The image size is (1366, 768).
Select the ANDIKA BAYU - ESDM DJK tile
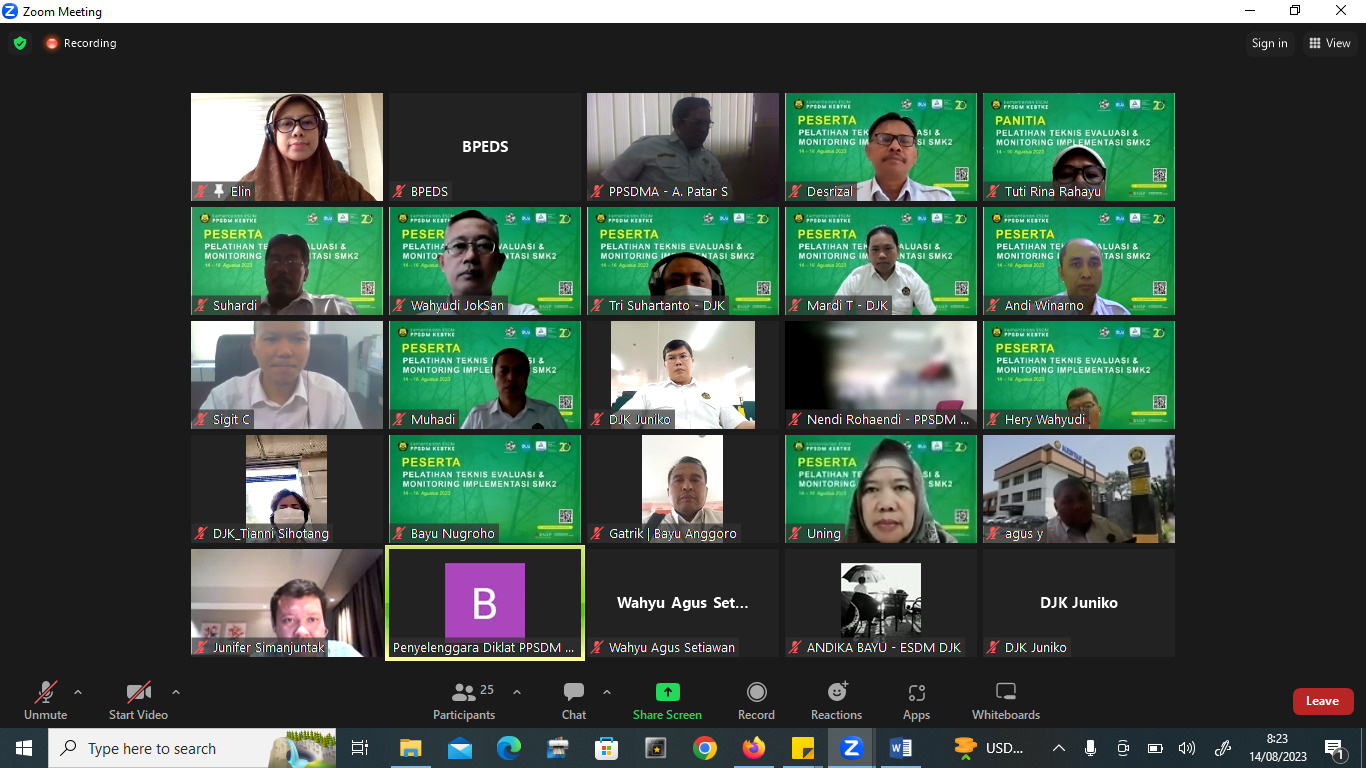click(x=881, y=603)
